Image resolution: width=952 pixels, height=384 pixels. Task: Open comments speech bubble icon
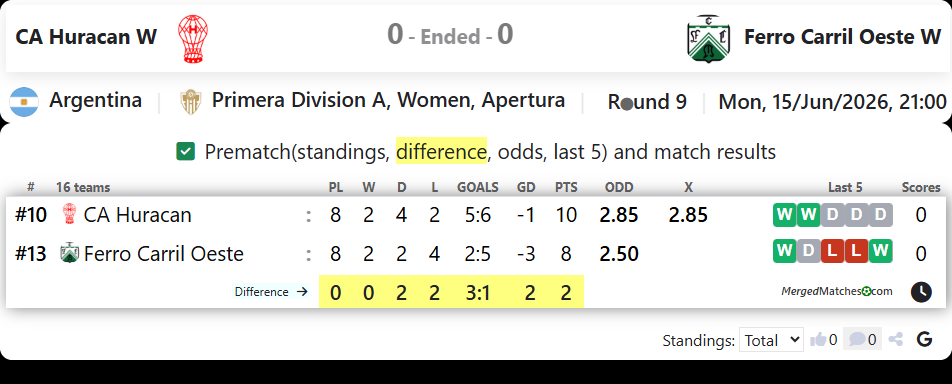[x=857, y=340]
